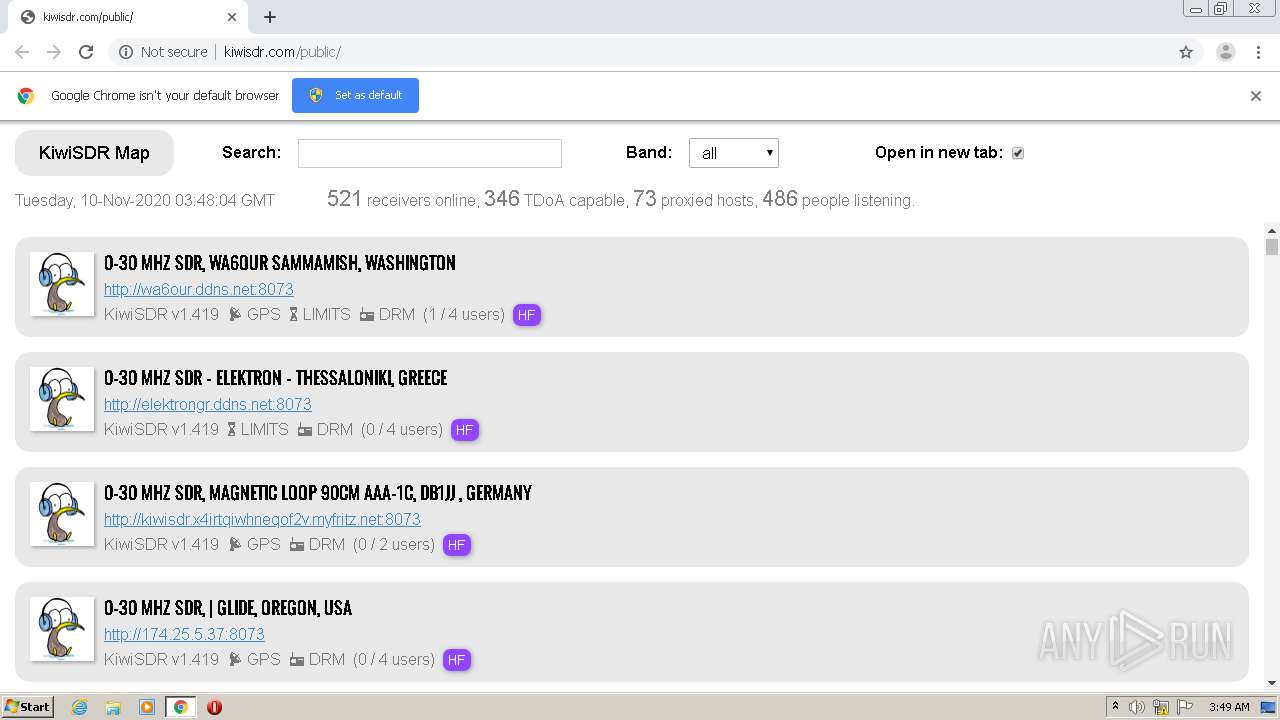The width and height of the screenshot is (1280, 720).
Task: Click the heading 0-30 MHZ SDR, | Glide, Oregon, USA
Action: pyautogui.click(x=228, y=608)
